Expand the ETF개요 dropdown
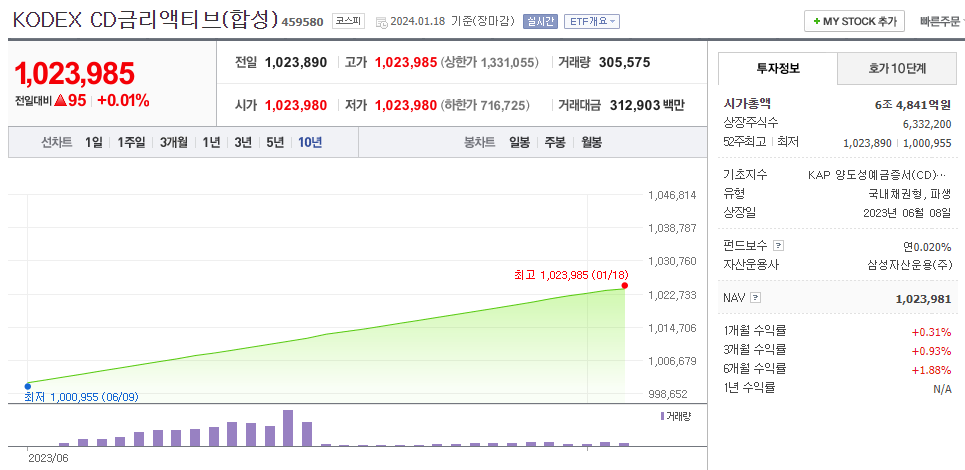The width and height of the screenshot is (965, 470). coord(592,22)
